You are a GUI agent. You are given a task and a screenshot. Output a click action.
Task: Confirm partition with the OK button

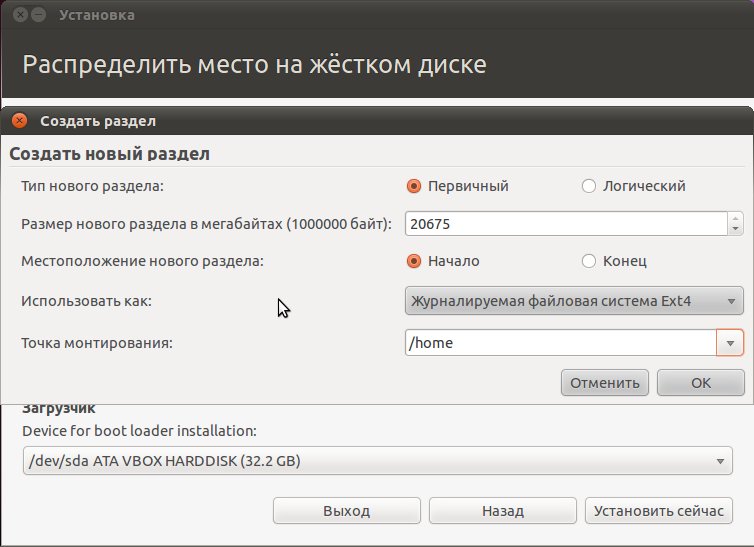click(x=701, y=383)
